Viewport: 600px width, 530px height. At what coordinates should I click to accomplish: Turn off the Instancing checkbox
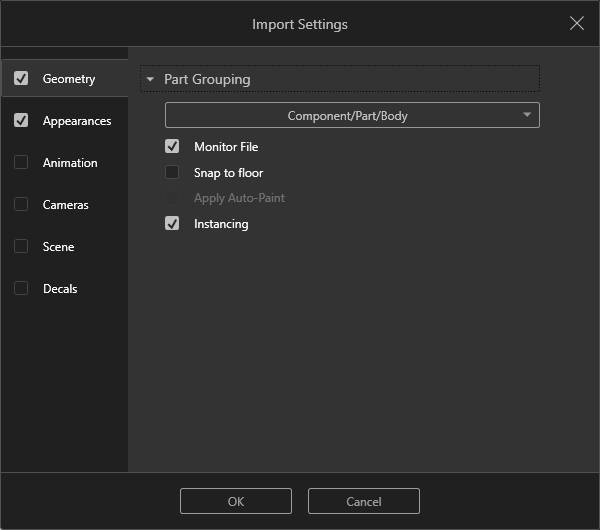point(172,223)
